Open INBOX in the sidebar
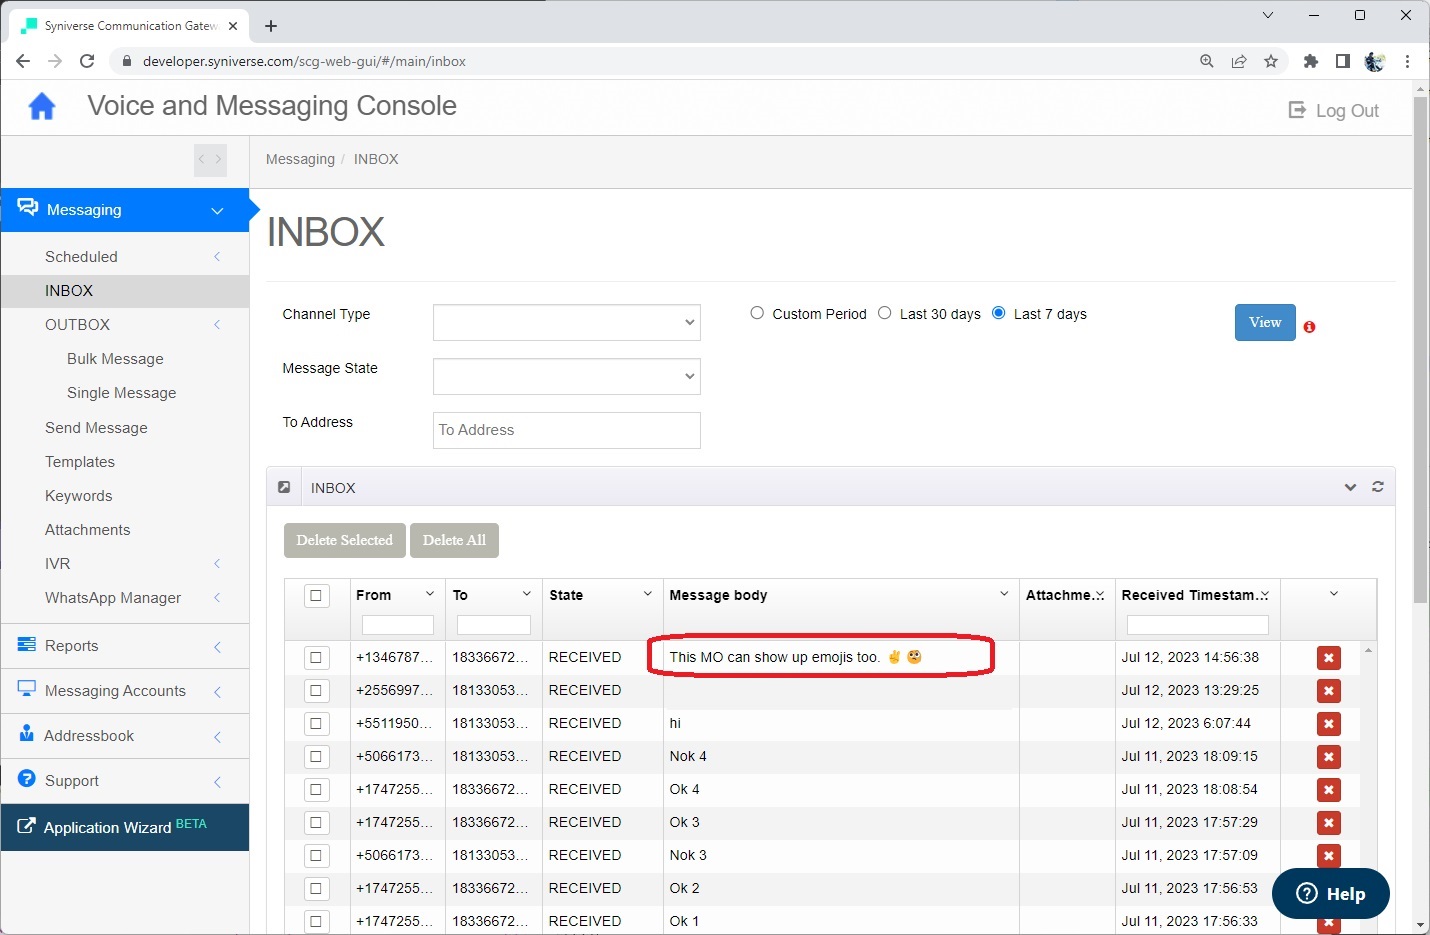 [x=125, y=291]
